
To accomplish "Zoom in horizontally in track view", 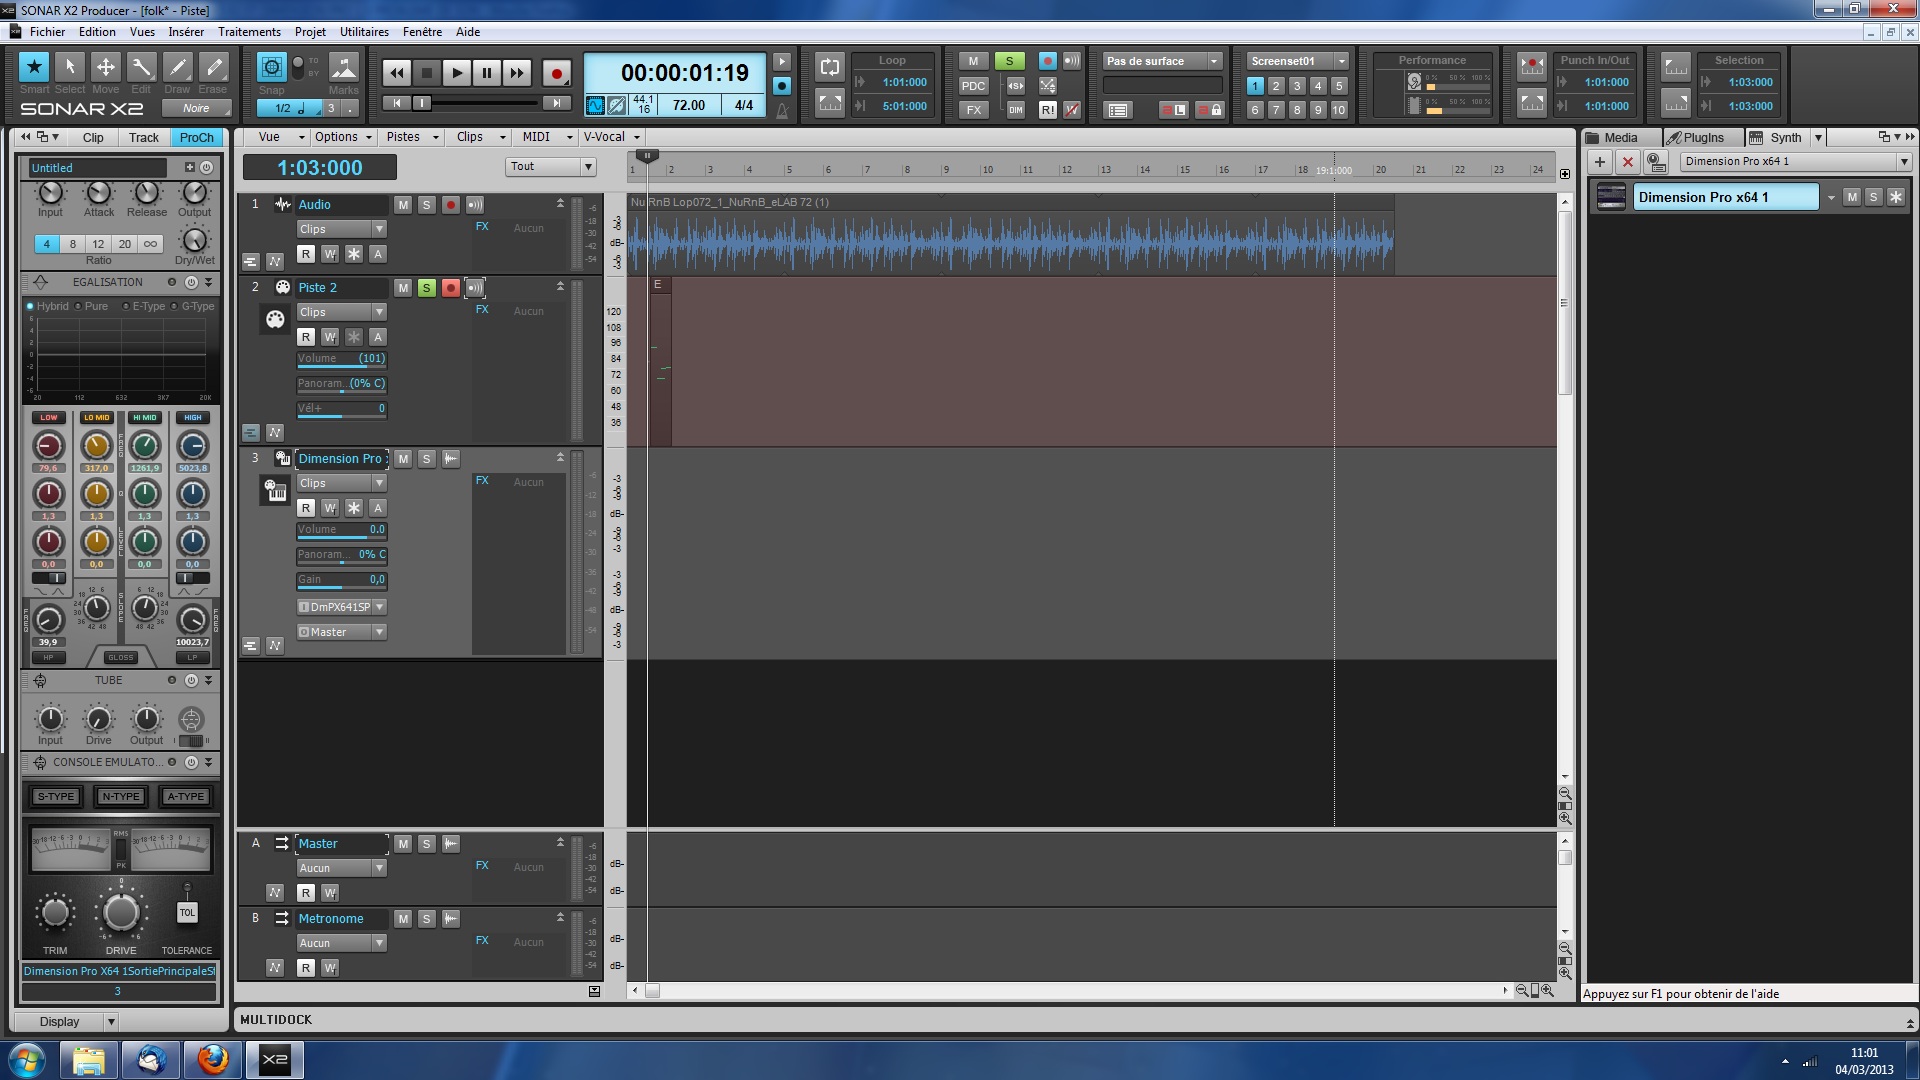I will point(1547,990).
